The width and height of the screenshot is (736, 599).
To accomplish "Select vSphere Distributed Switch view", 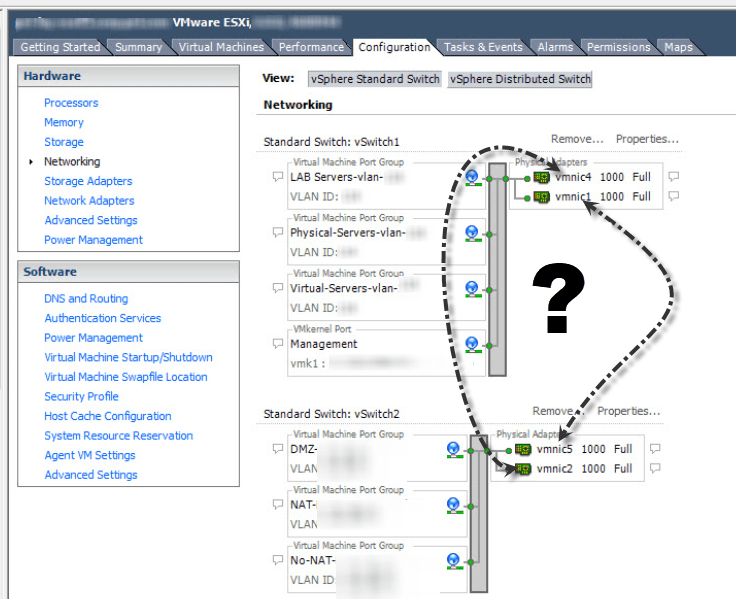I will (x=520, y=79).
